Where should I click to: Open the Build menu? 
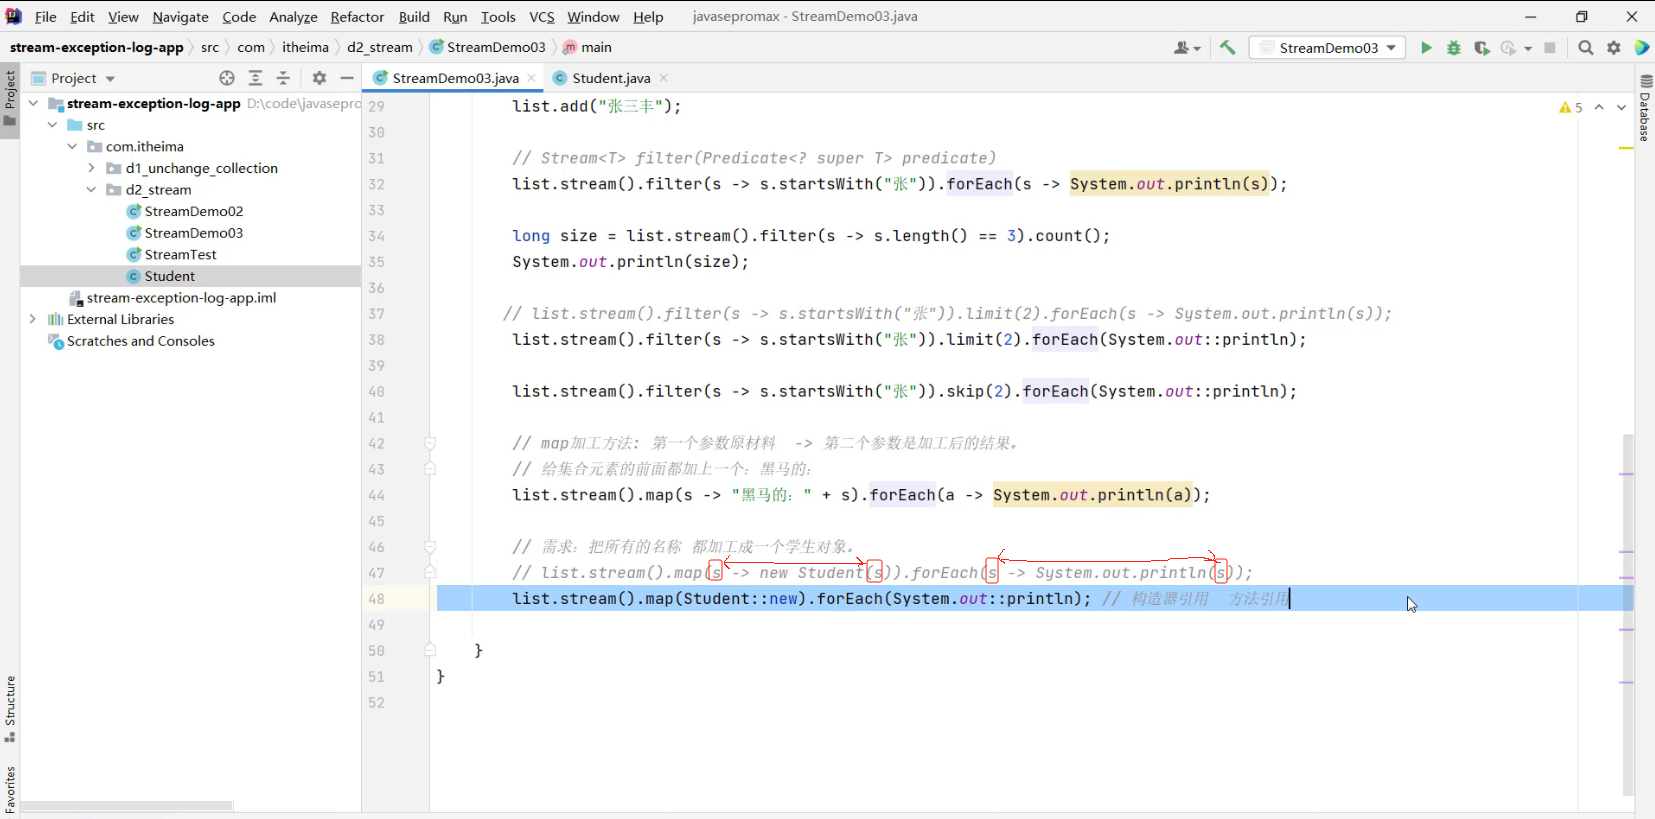point(414,17)
